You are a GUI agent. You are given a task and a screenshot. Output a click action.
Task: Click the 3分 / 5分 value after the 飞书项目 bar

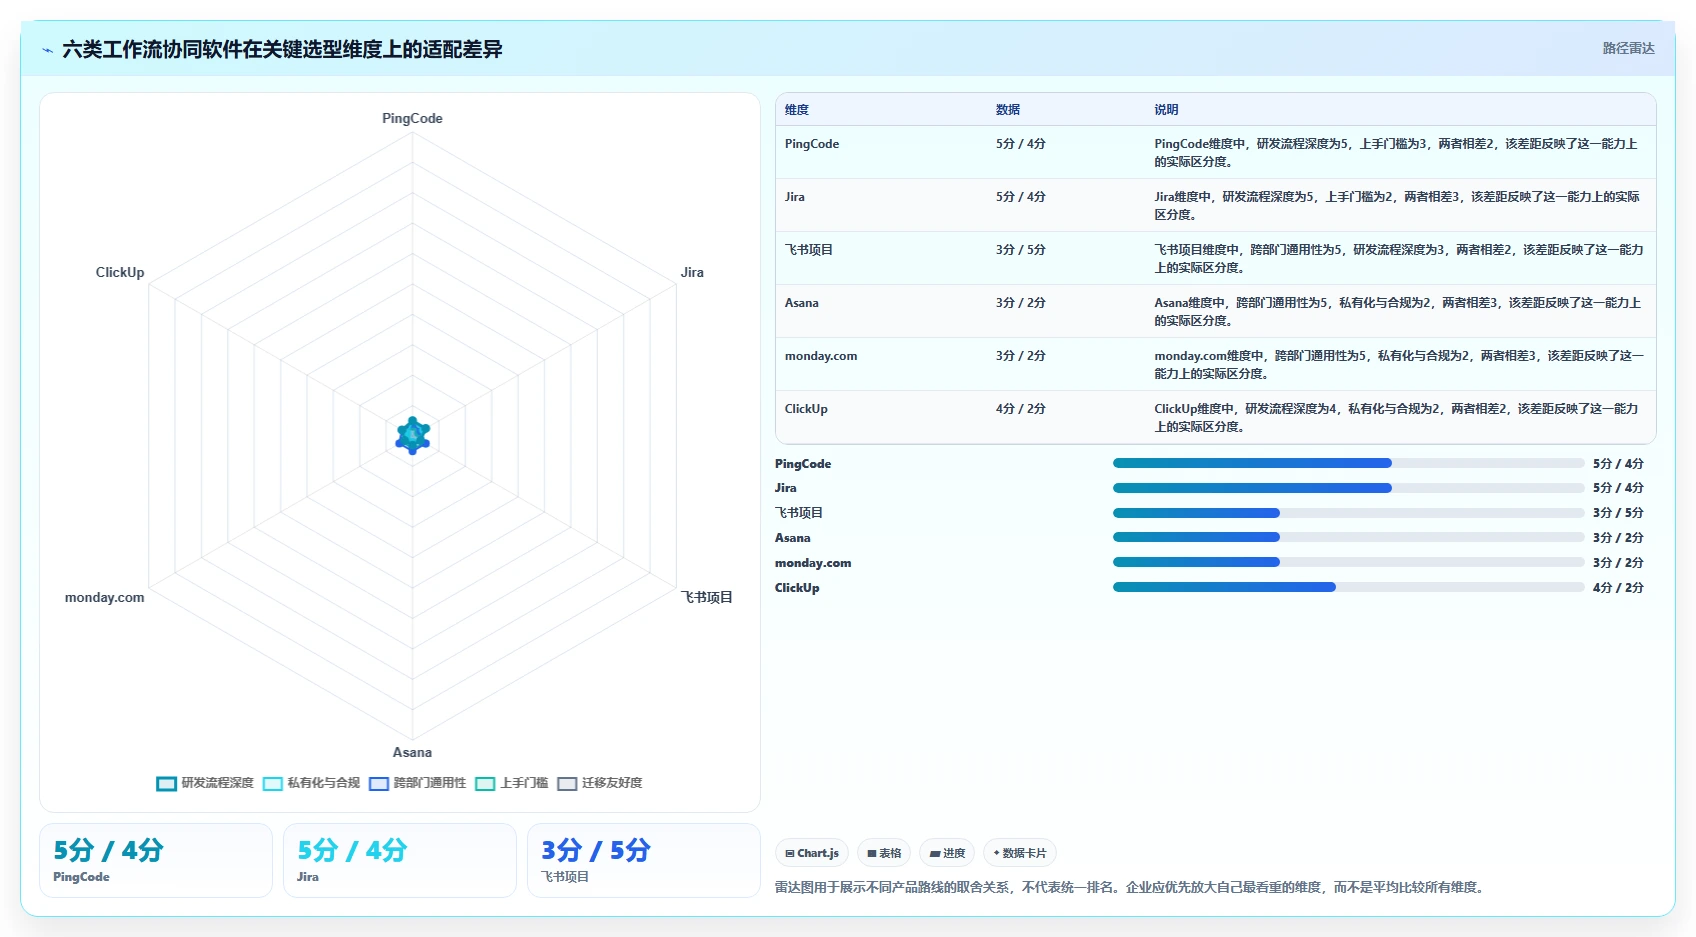1618,513
